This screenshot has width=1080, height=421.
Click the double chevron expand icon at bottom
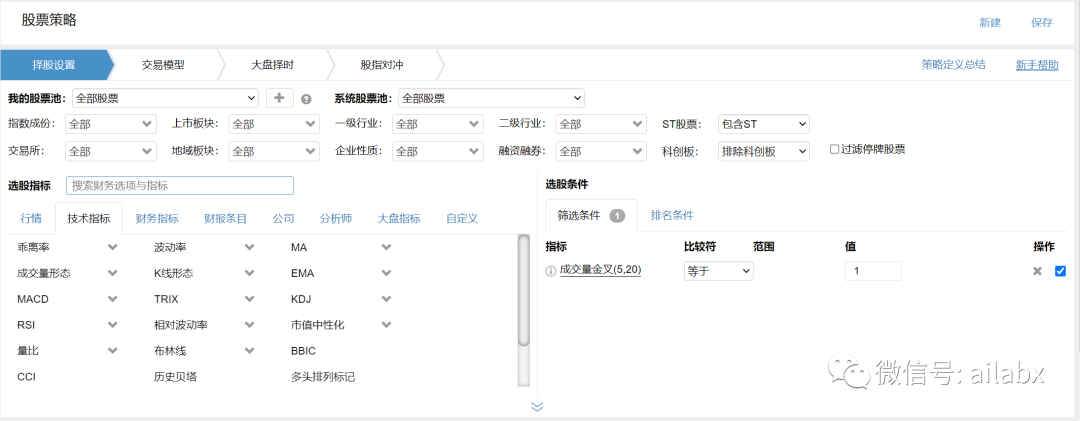click(537, 407)
